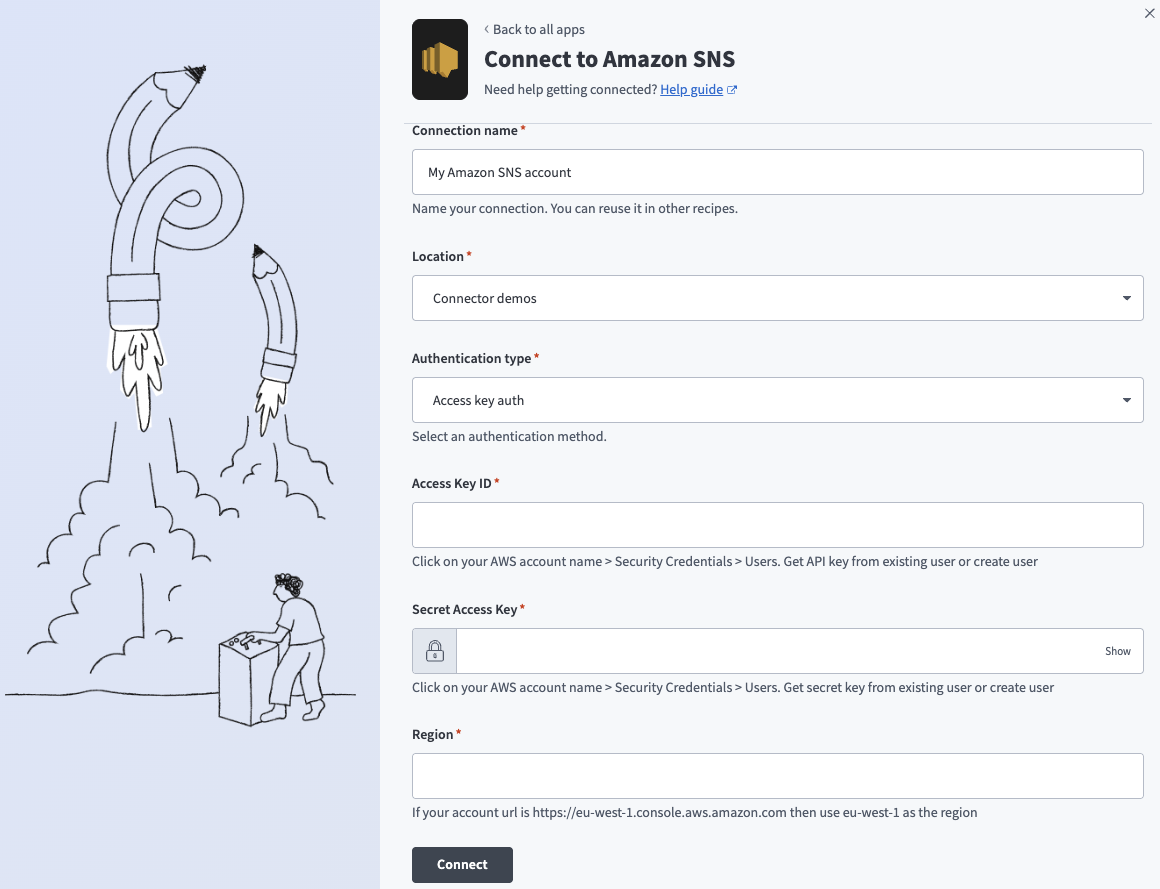
Task: Click the back chevron before Back to all apps
Action: tap(487, 30)
